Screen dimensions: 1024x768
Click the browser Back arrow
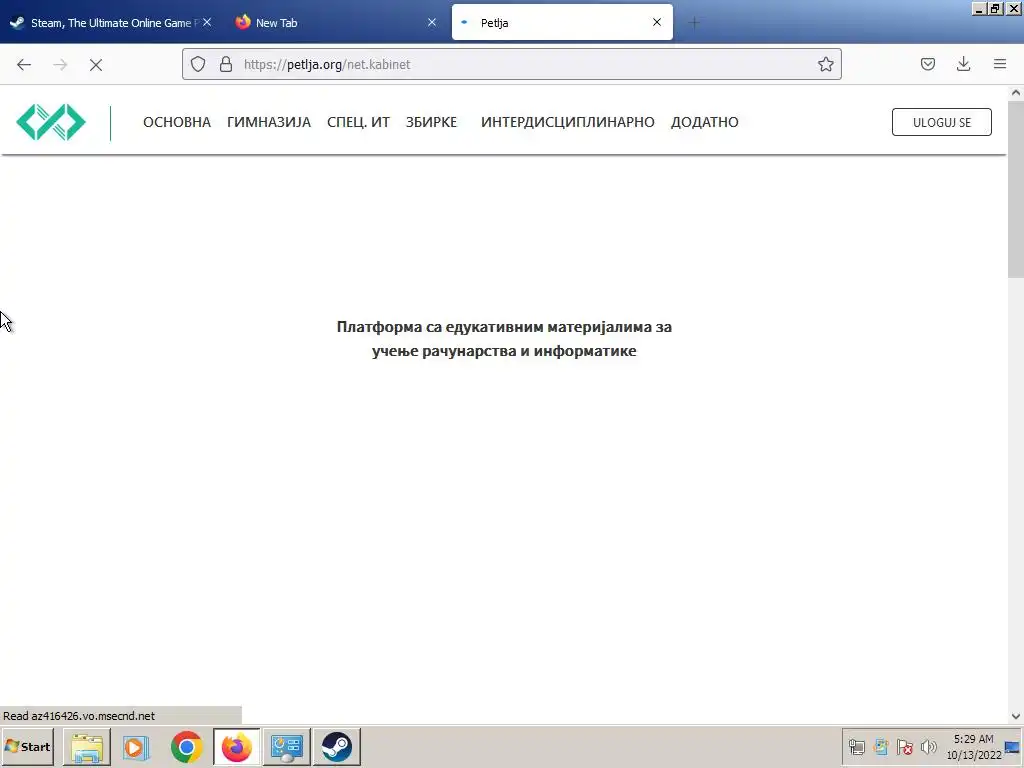[24, 64]
